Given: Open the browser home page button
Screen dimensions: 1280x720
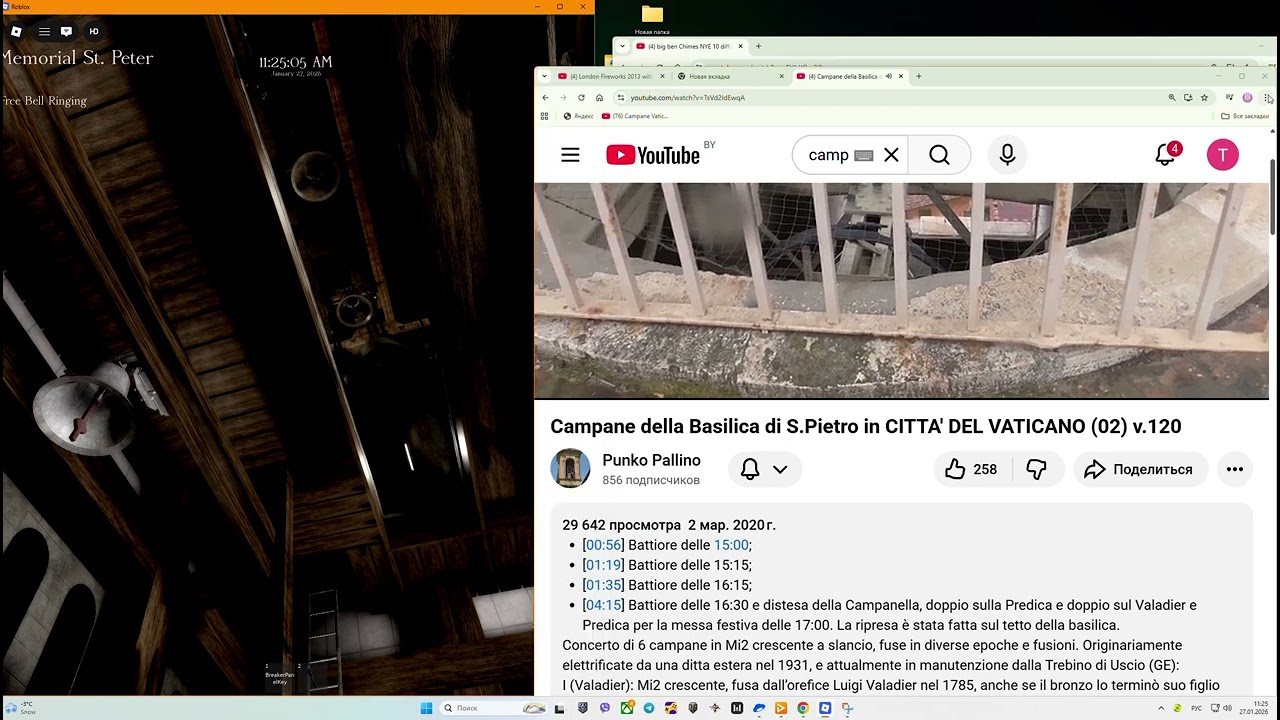Looking at the screenshot, I should (x=599, y=98).
